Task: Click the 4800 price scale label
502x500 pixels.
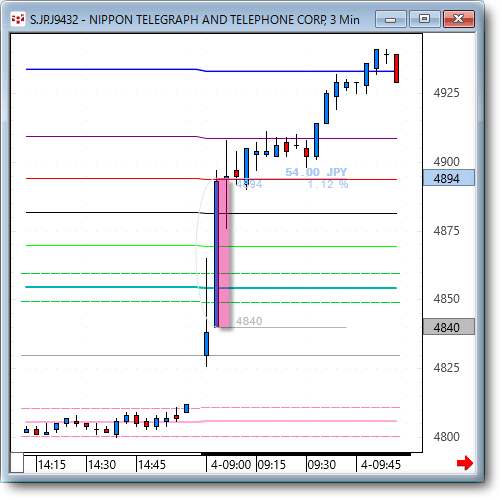Action: click(446, 437)
